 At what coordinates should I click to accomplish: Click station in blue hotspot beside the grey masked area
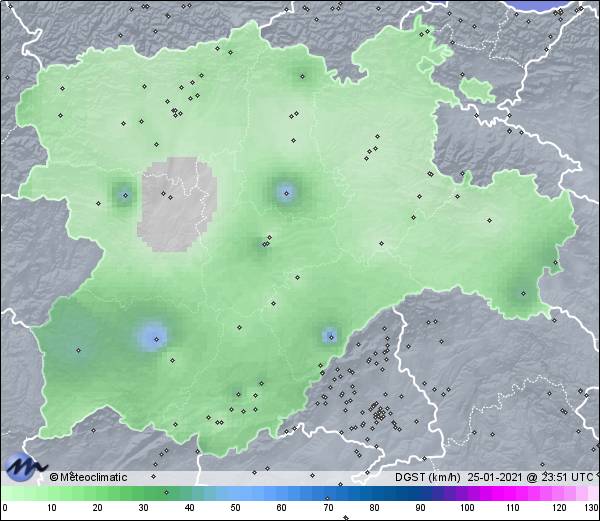[125, 195]
